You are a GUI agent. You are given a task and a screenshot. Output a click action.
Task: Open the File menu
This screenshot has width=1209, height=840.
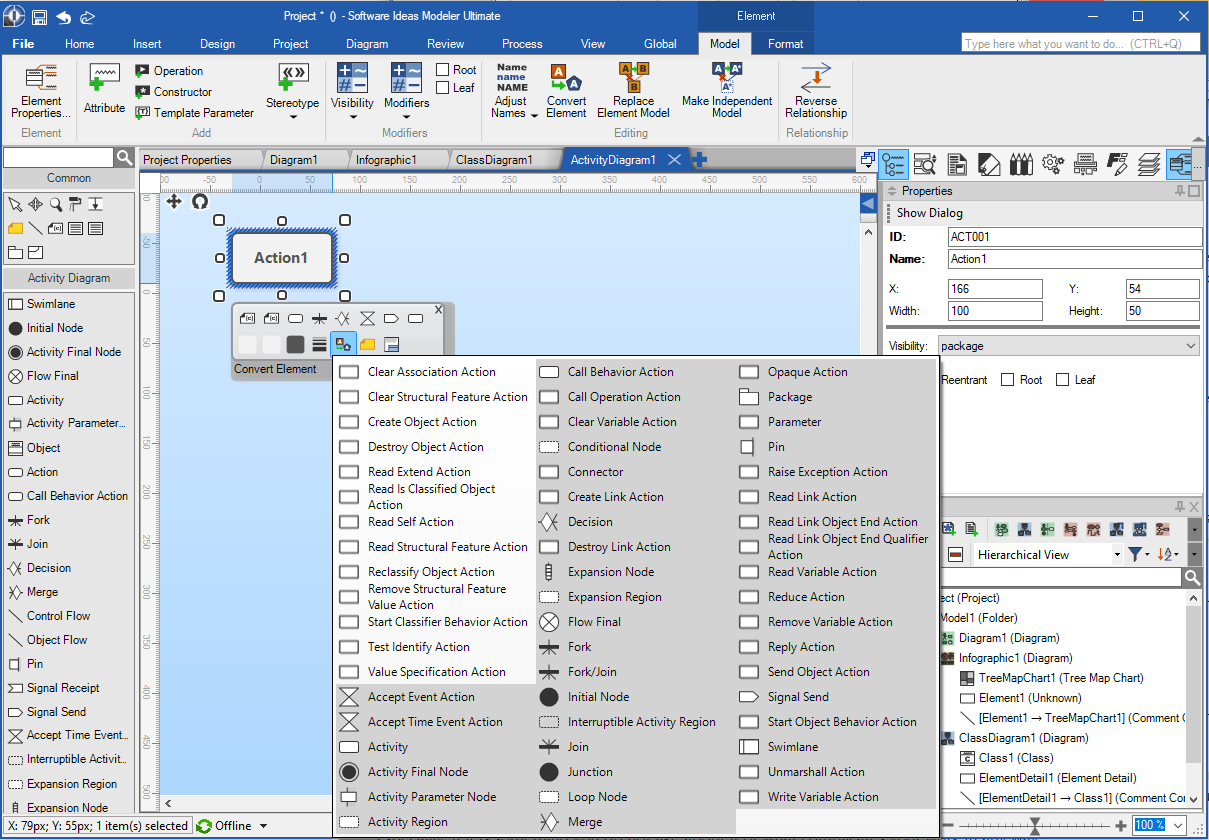(x=23, y=44)
